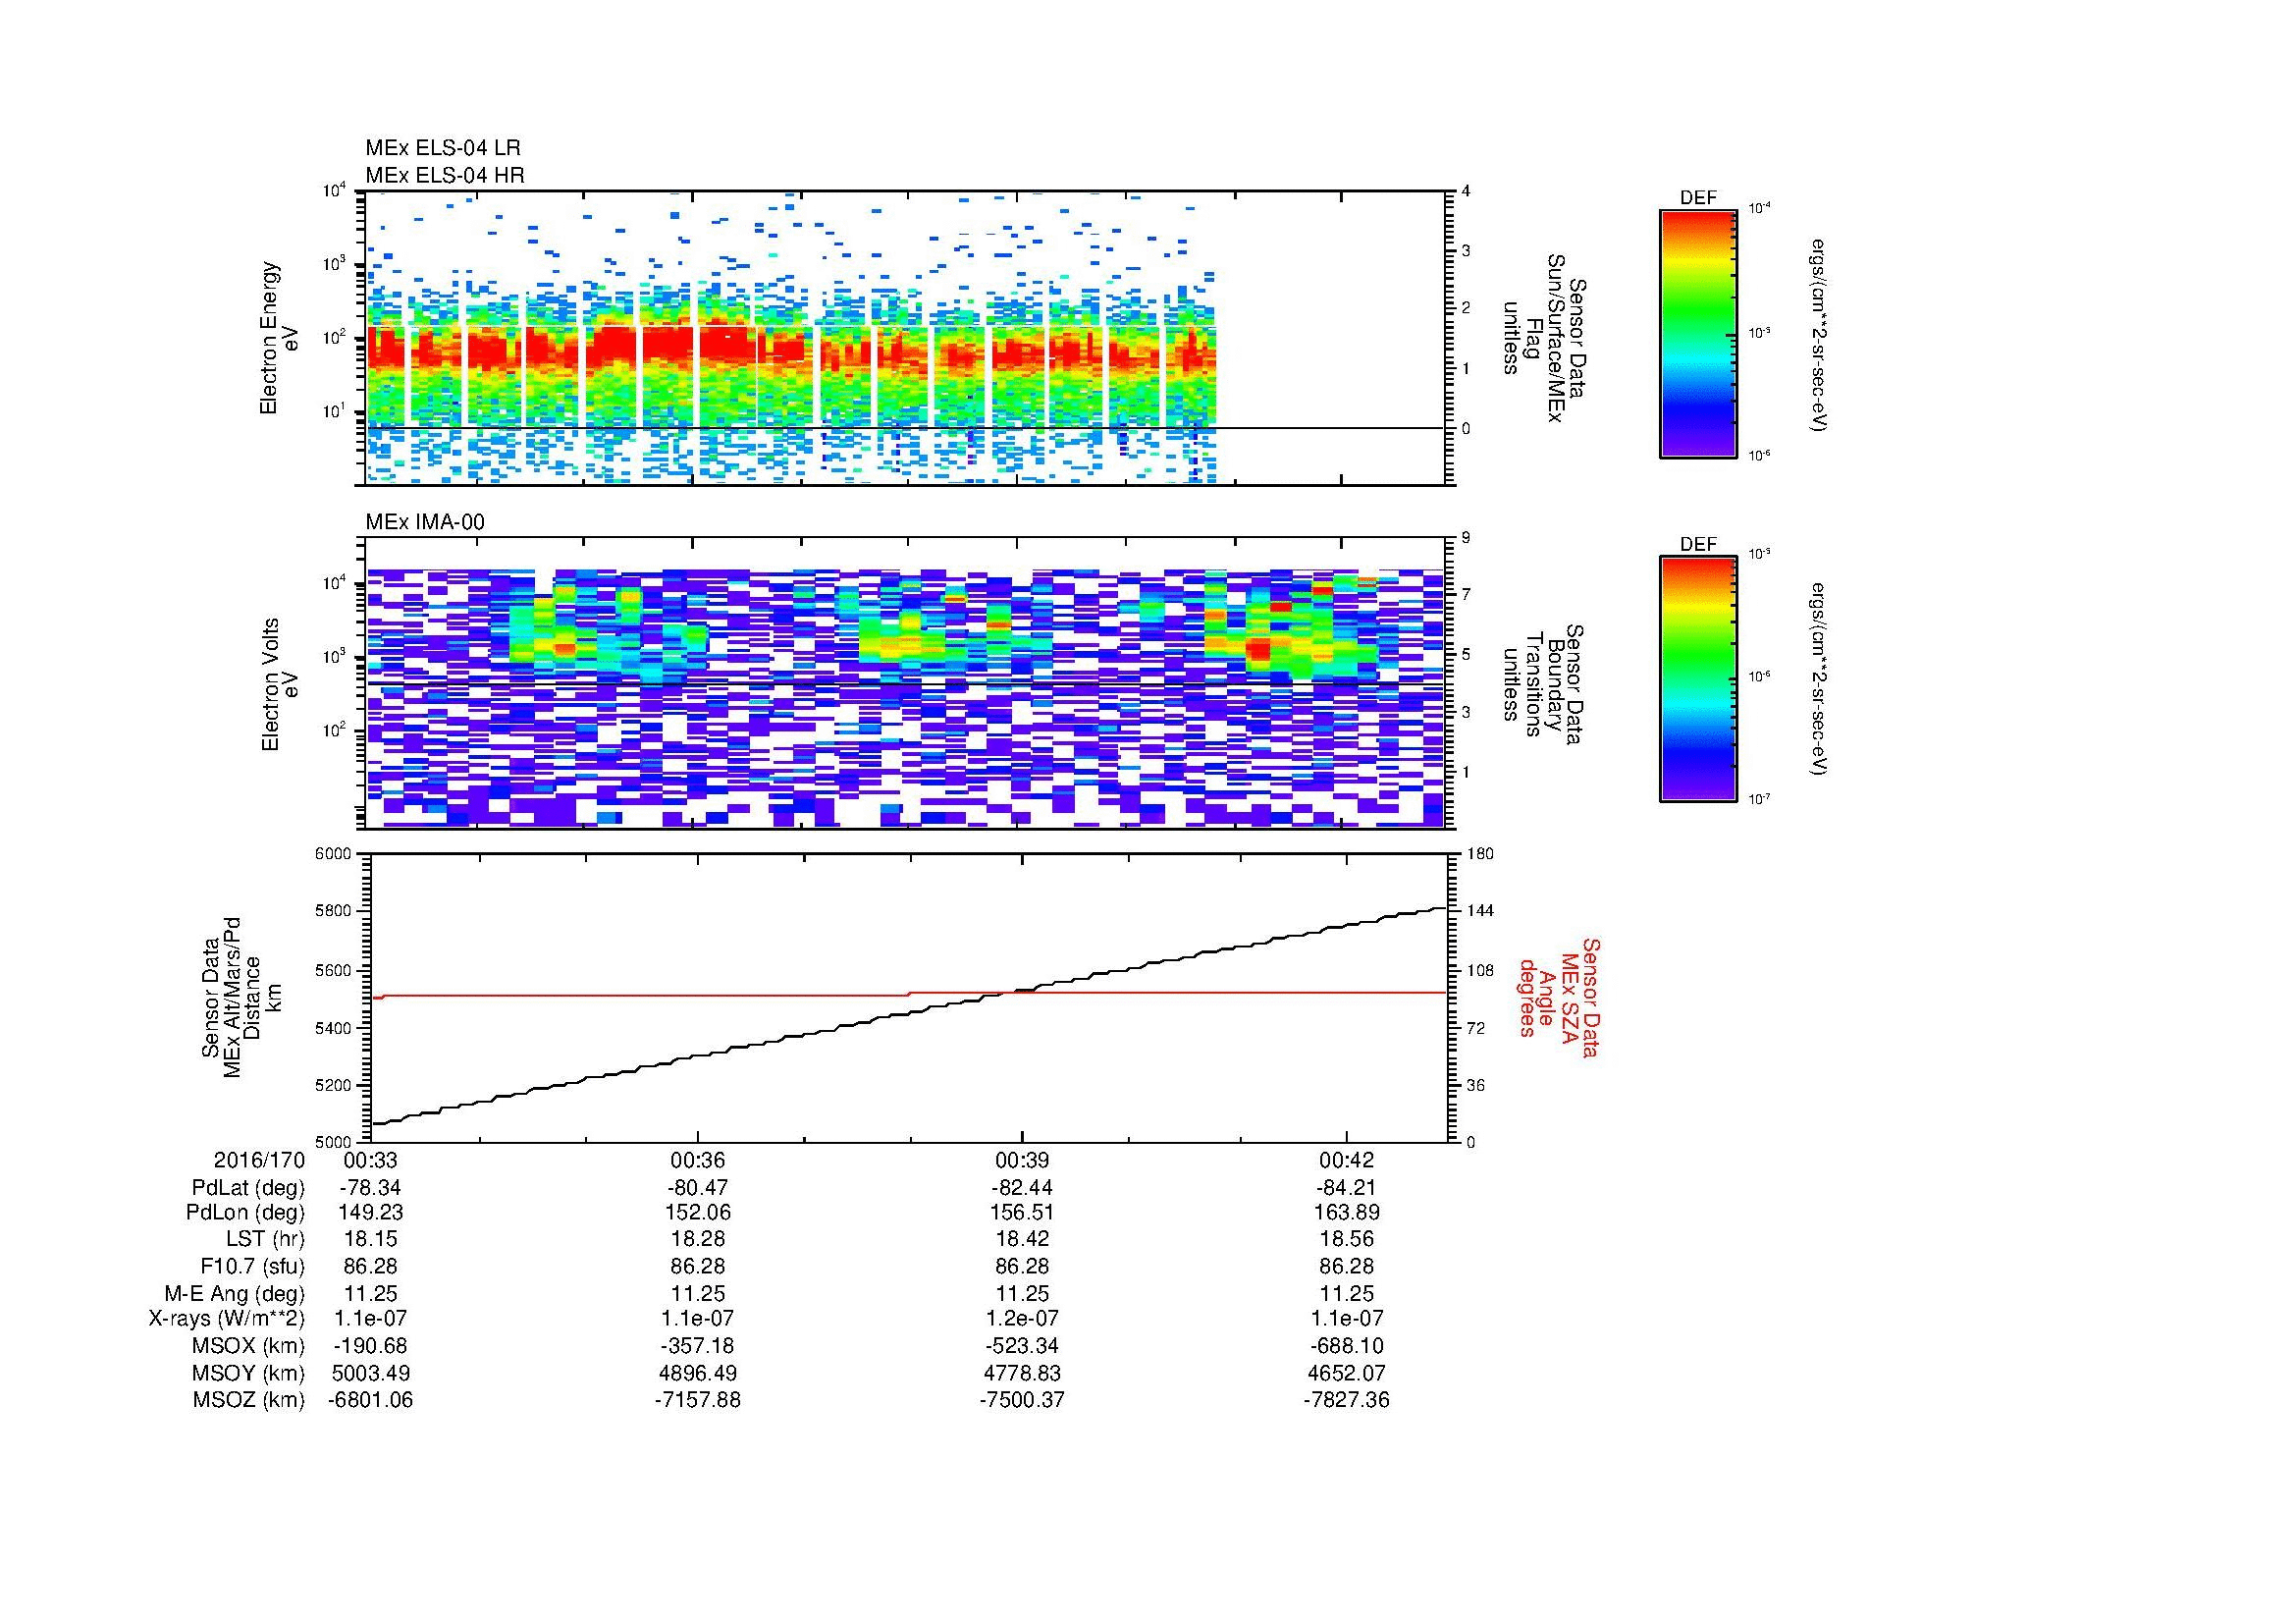This screenshot has width=2296, height=1623.
Task: Click the MSOX value -688.10
Action: pyautogui.click(x=1347, y=1346)
